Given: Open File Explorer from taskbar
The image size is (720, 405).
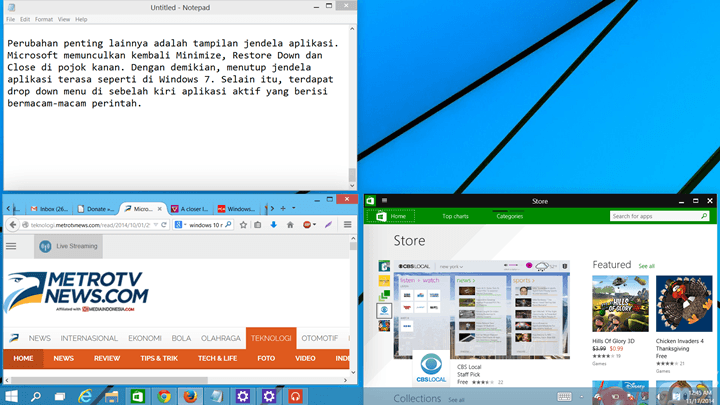Looking at the screenshot, I should coord(112,396).
